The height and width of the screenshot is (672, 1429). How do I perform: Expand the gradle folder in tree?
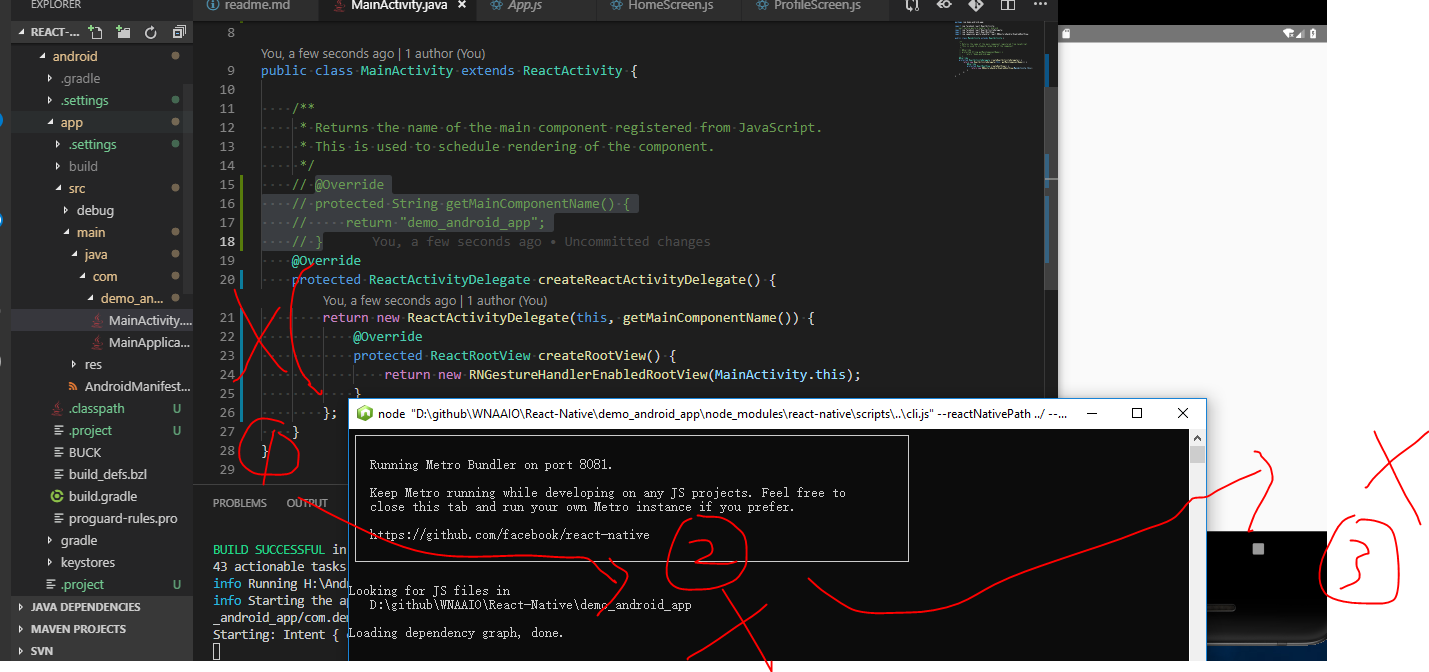coord(50,540)
